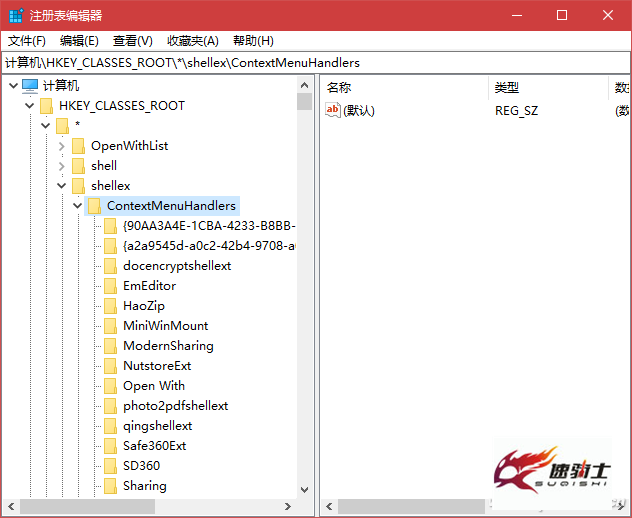The width and height of the screenshot is (632, 518).
Task: Open the 收藏夹(A) menu
Action: [x=193, y=41]
